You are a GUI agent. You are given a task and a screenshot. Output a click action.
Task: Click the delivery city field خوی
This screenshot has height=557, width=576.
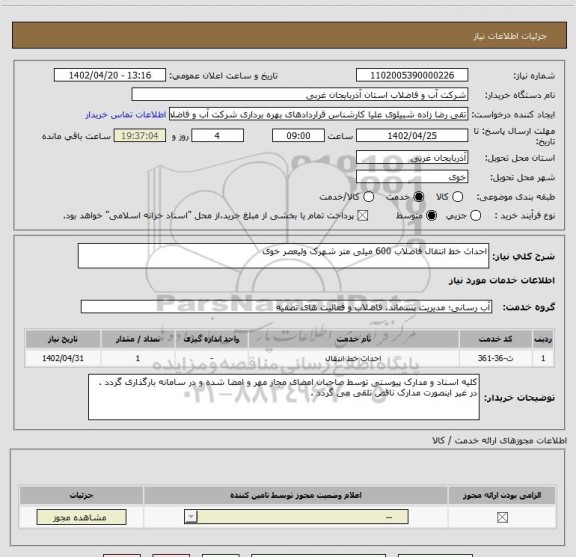412,177
